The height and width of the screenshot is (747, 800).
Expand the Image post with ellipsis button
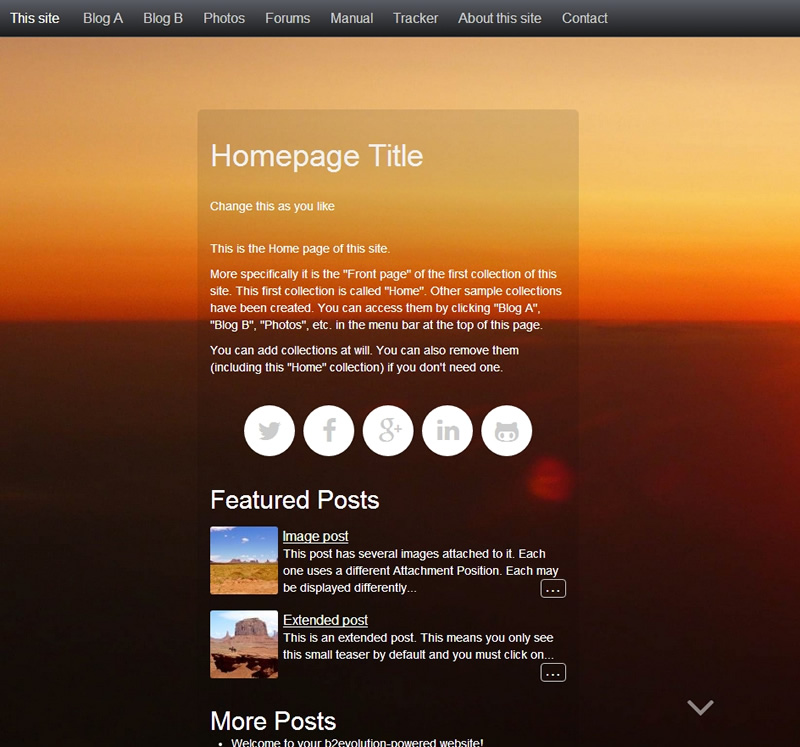click(553, 588)
